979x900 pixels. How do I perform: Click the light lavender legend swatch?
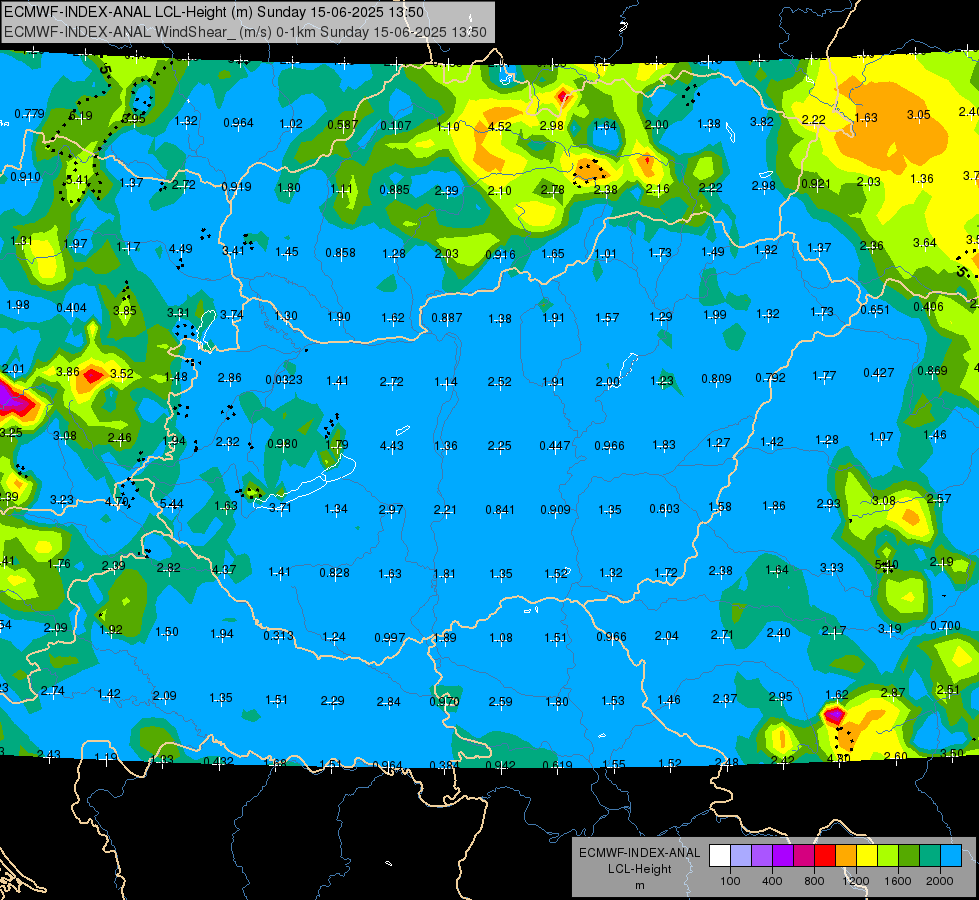click(741, 856)
